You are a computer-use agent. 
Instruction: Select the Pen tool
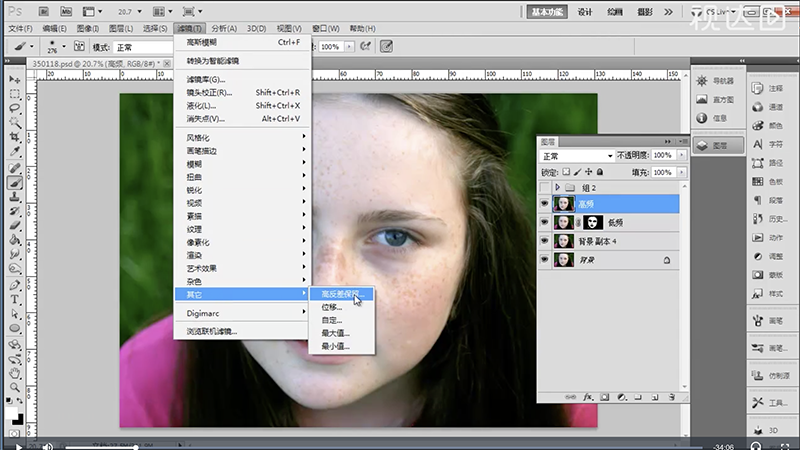pos(15,285)
